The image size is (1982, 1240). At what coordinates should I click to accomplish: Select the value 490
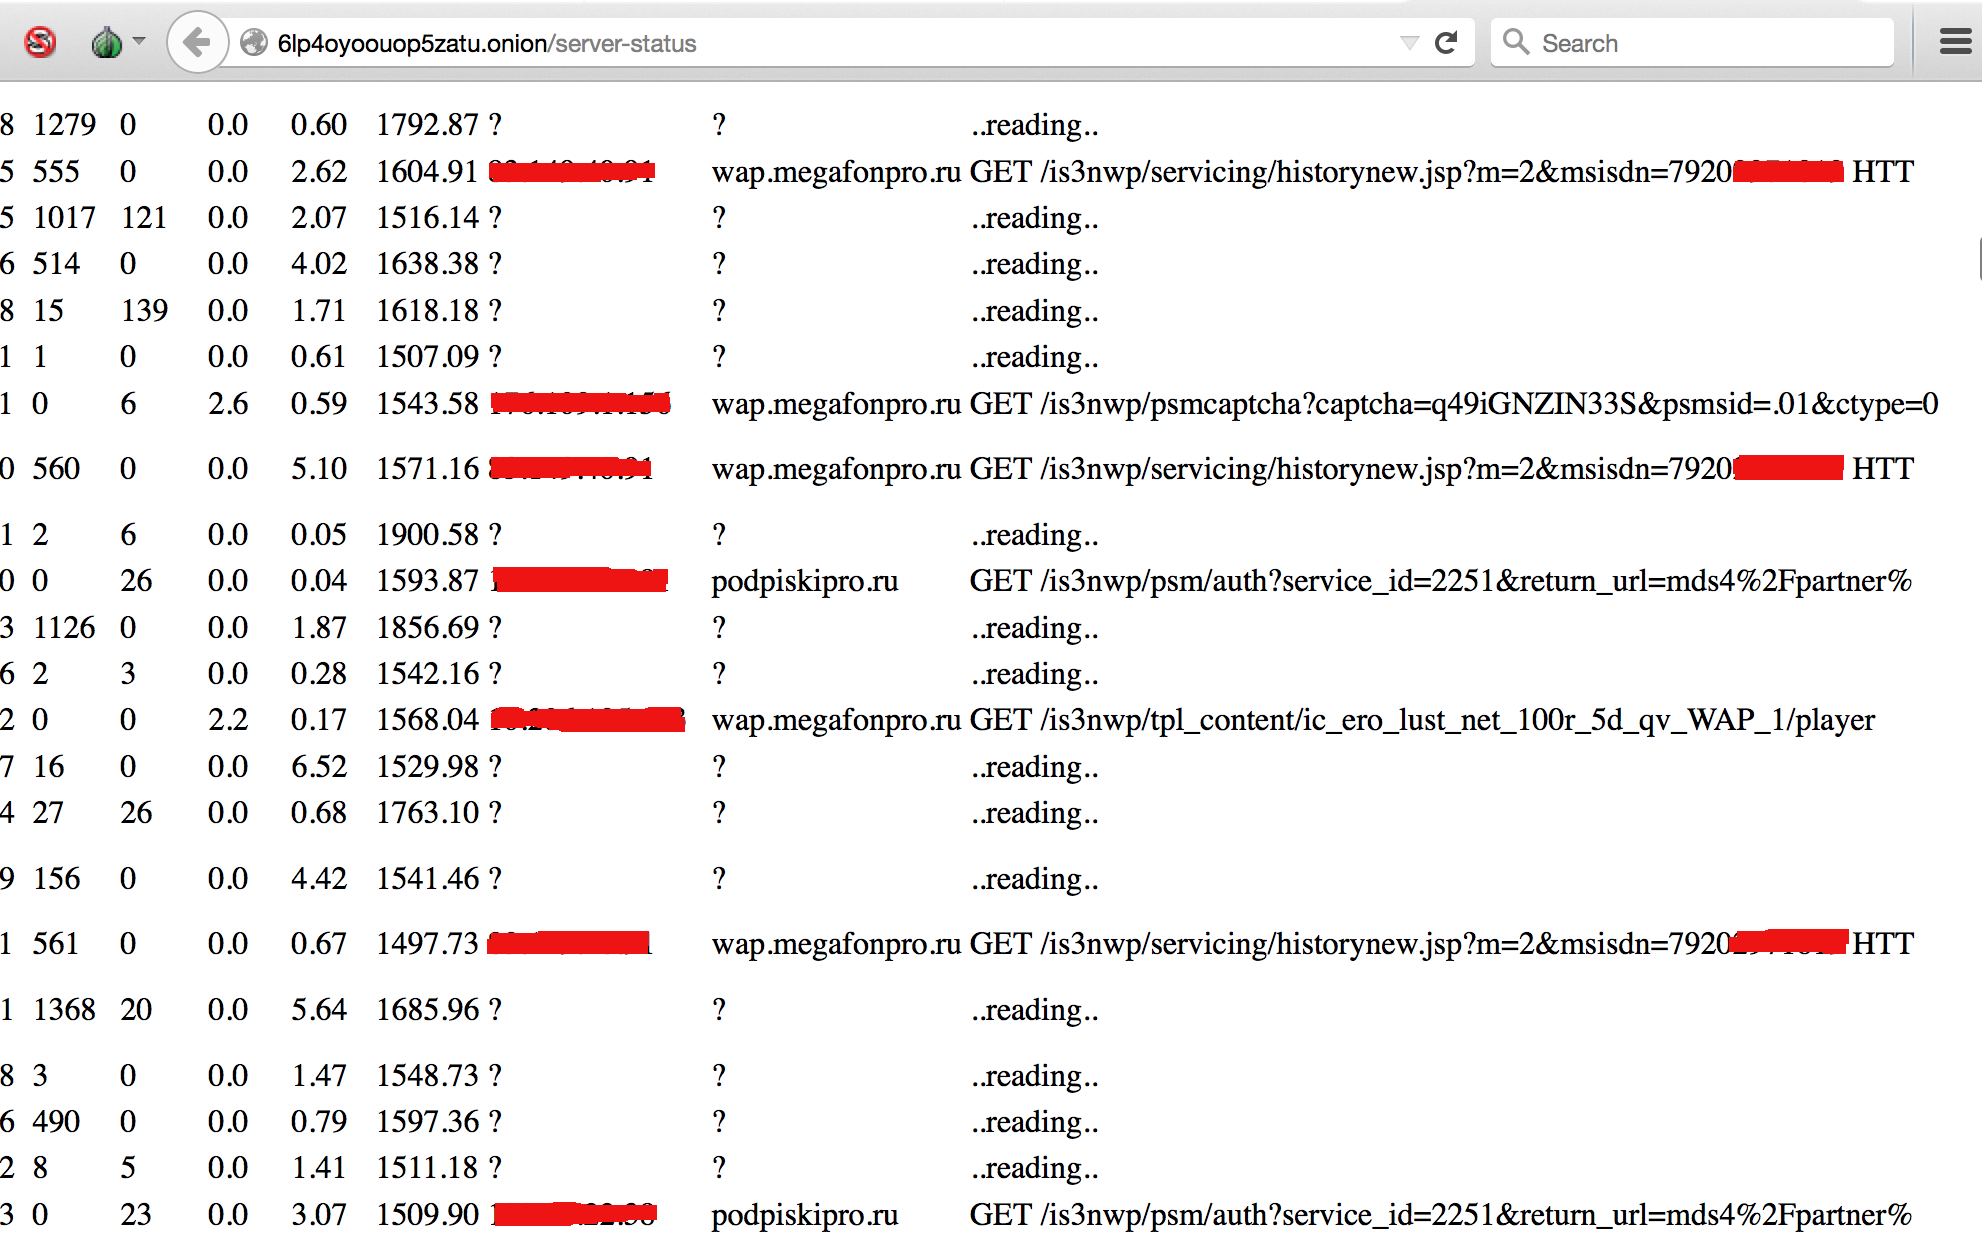point(56,1122)
